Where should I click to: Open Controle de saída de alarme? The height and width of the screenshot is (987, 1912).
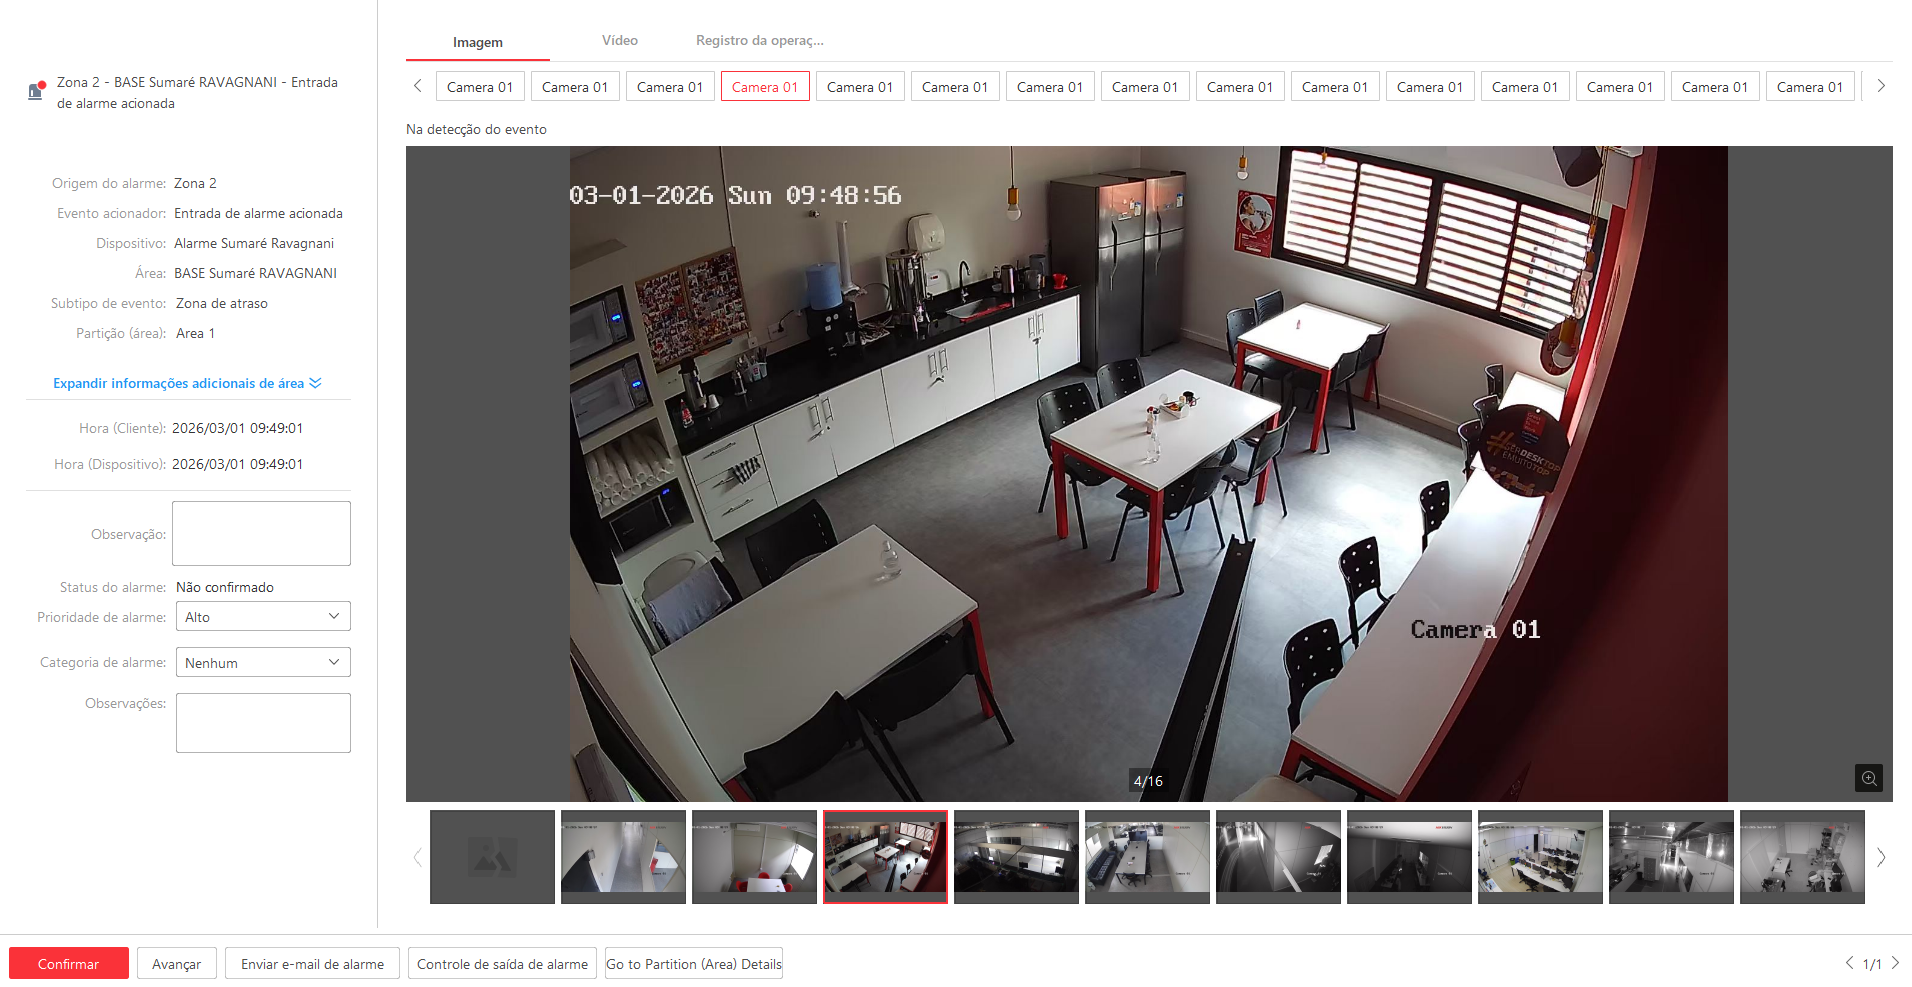[502, 964]
